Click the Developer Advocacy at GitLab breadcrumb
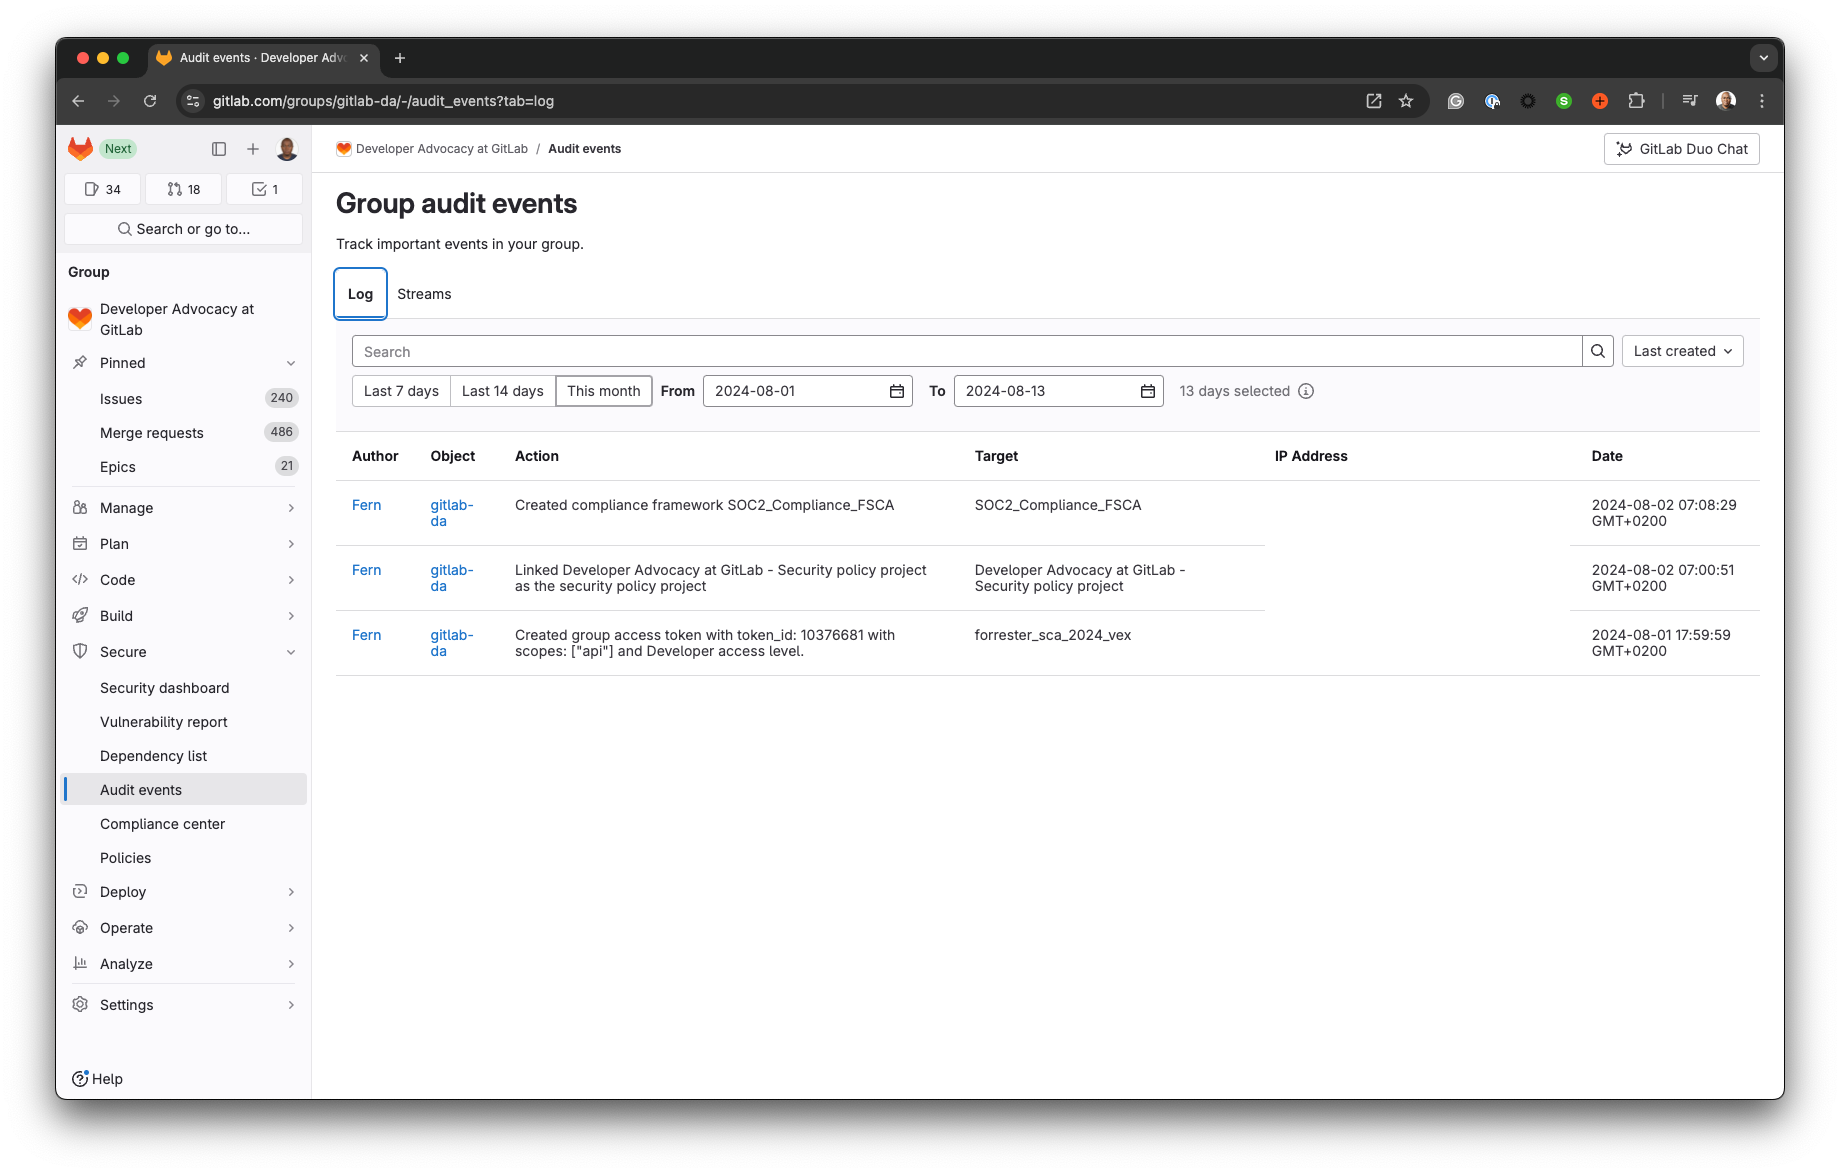 pos(443,148)
